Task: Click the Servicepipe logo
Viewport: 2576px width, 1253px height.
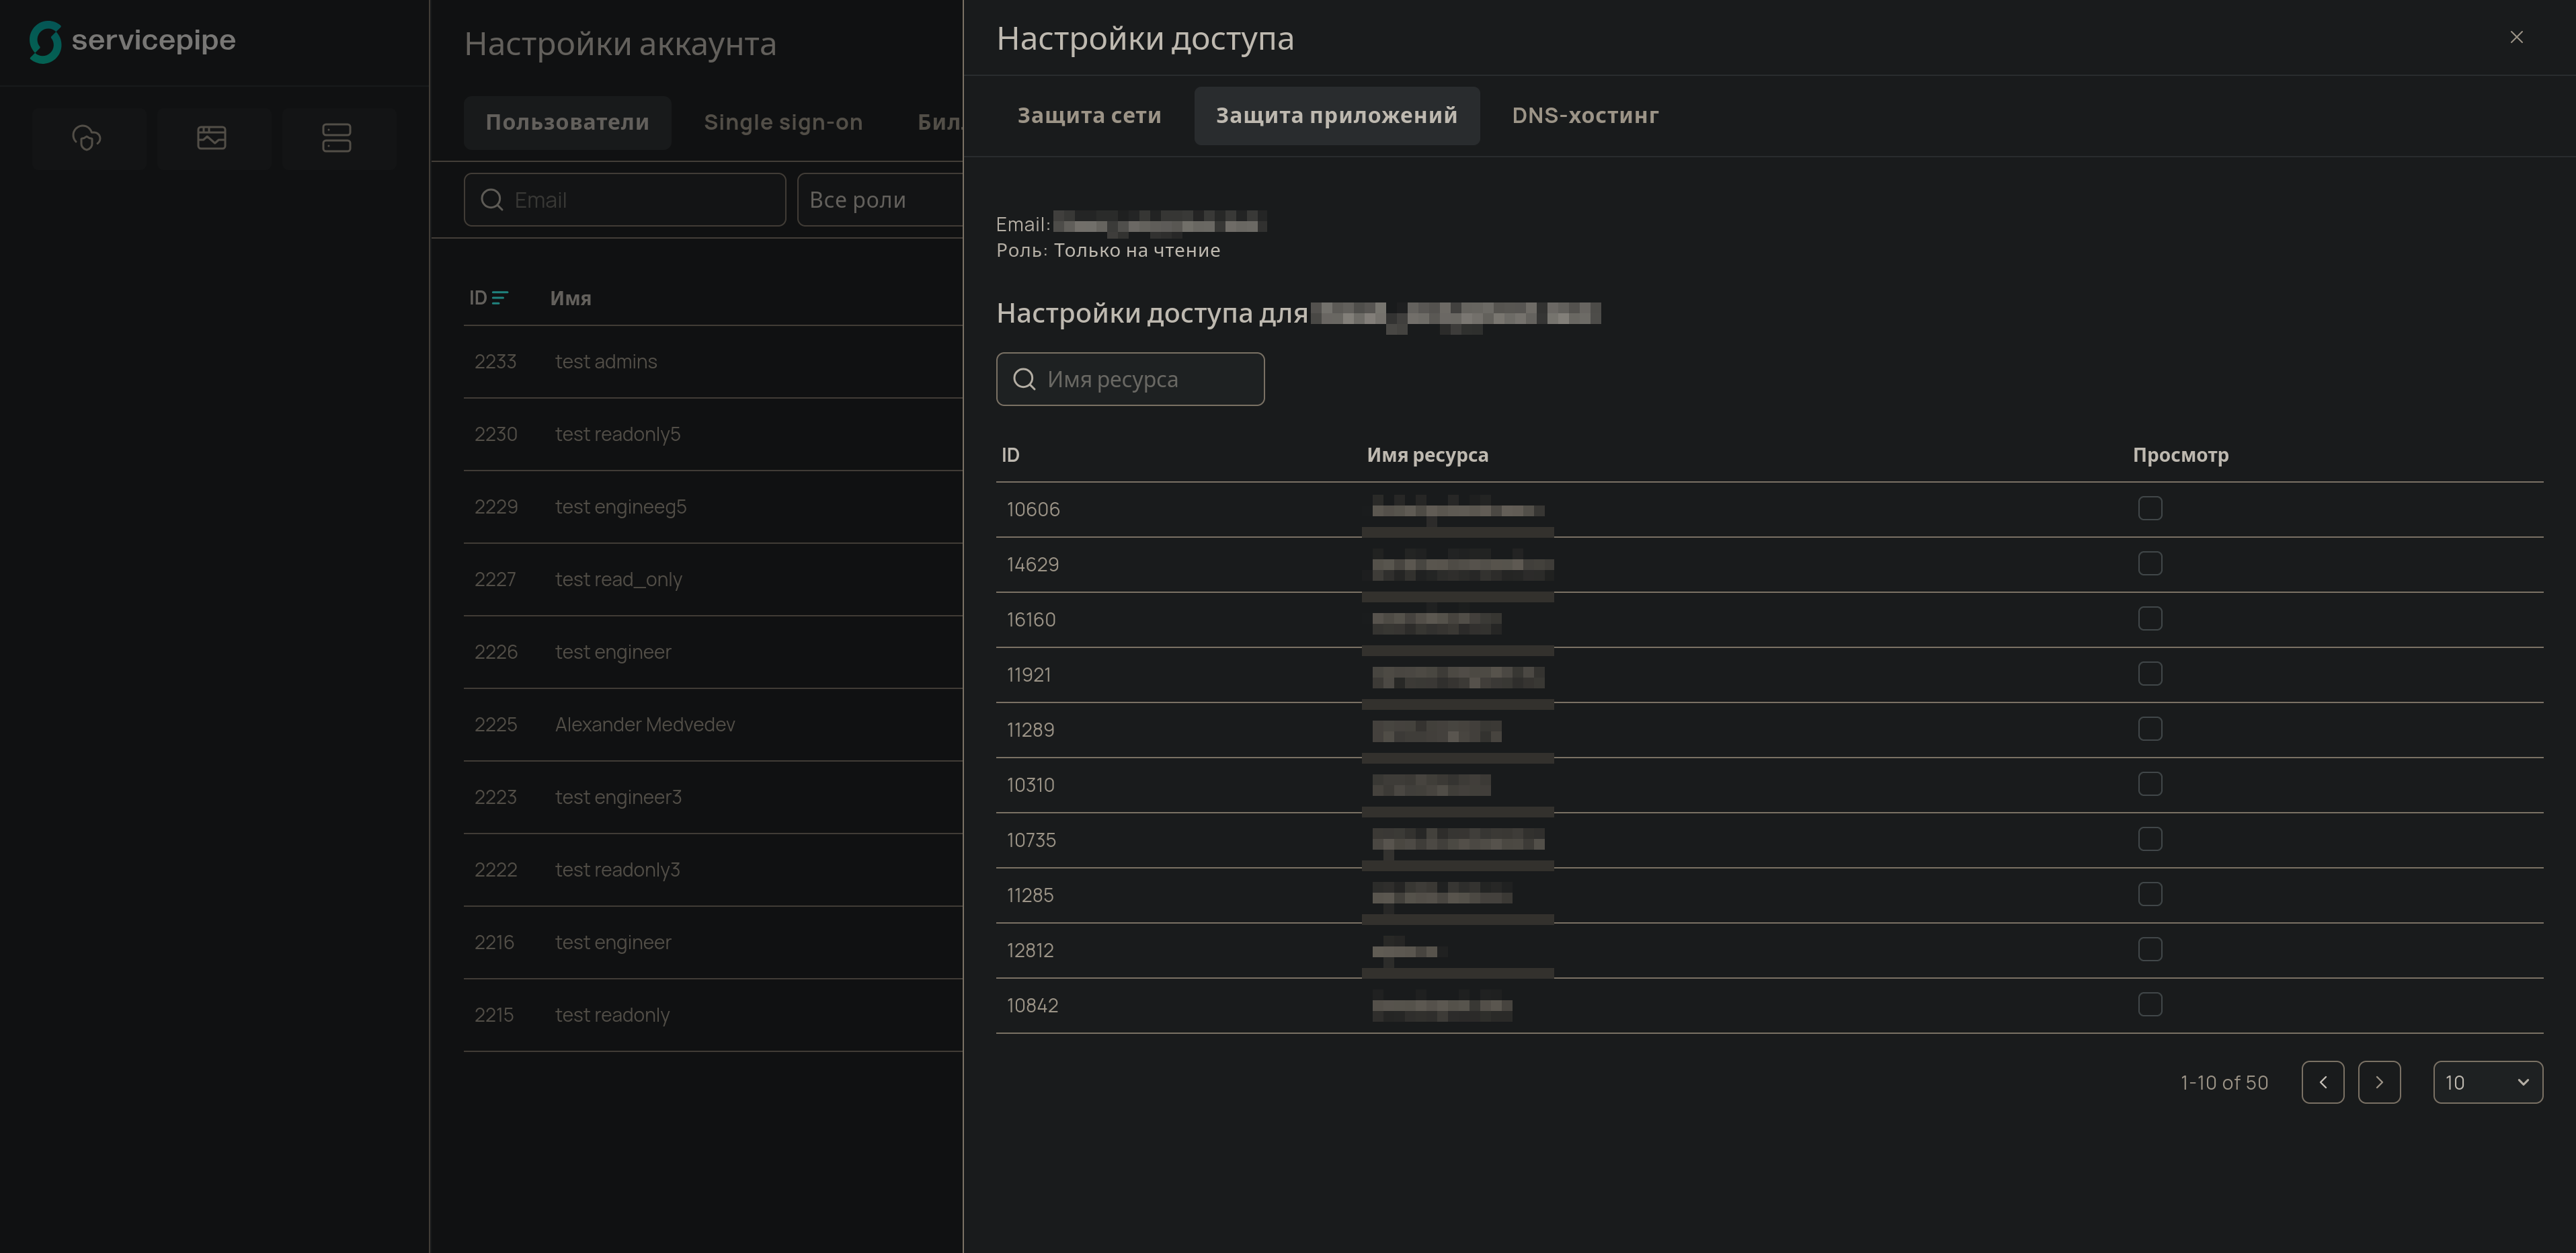Action: pyautogui.click(x=133, y=42)
